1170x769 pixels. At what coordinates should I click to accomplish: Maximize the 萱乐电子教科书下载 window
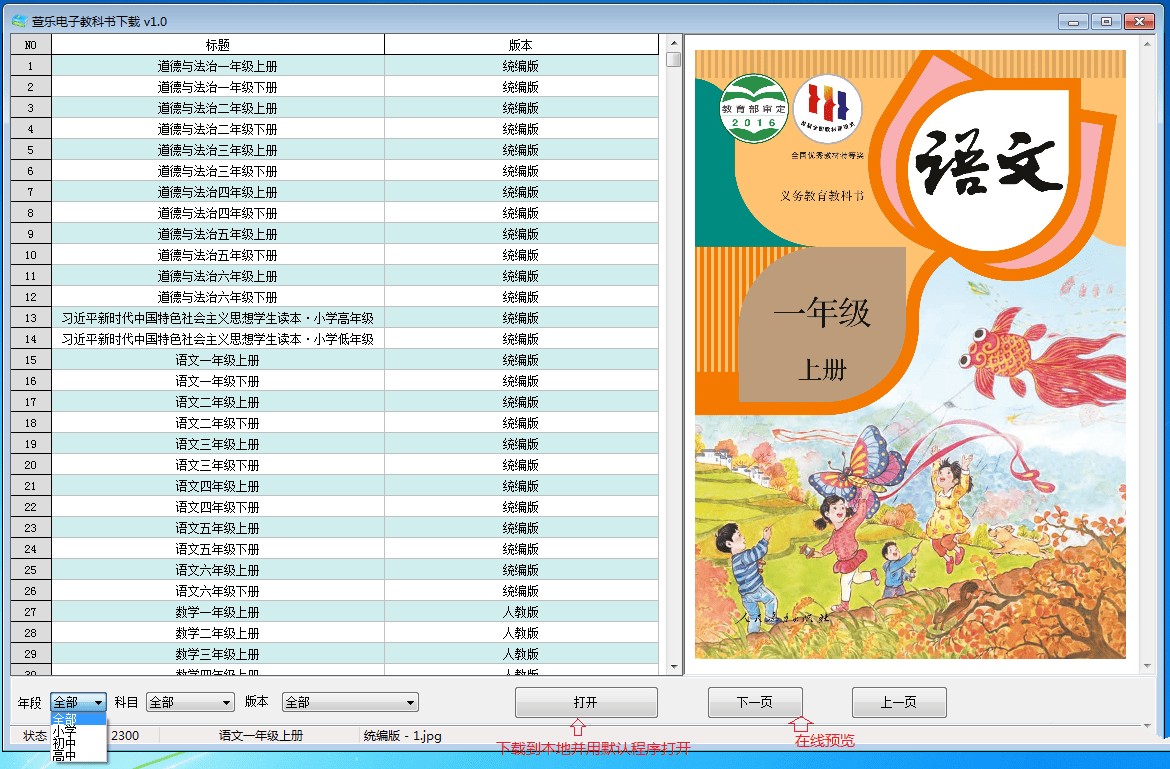coord(1106,22)
